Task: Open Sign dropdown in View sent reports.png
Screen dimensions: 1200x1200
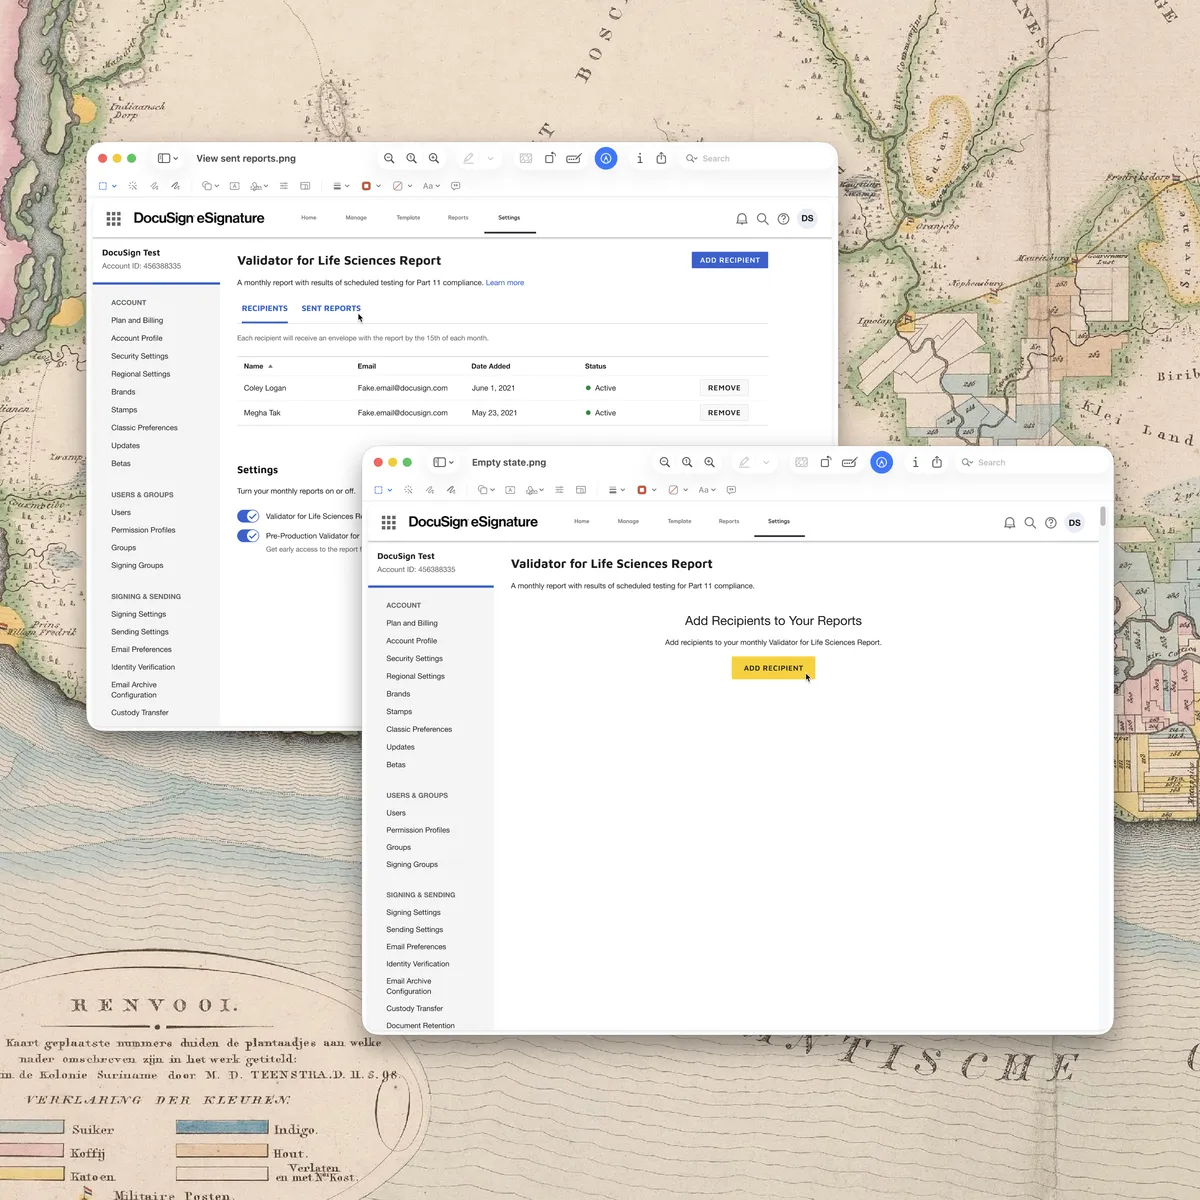Action: point(259,186)
